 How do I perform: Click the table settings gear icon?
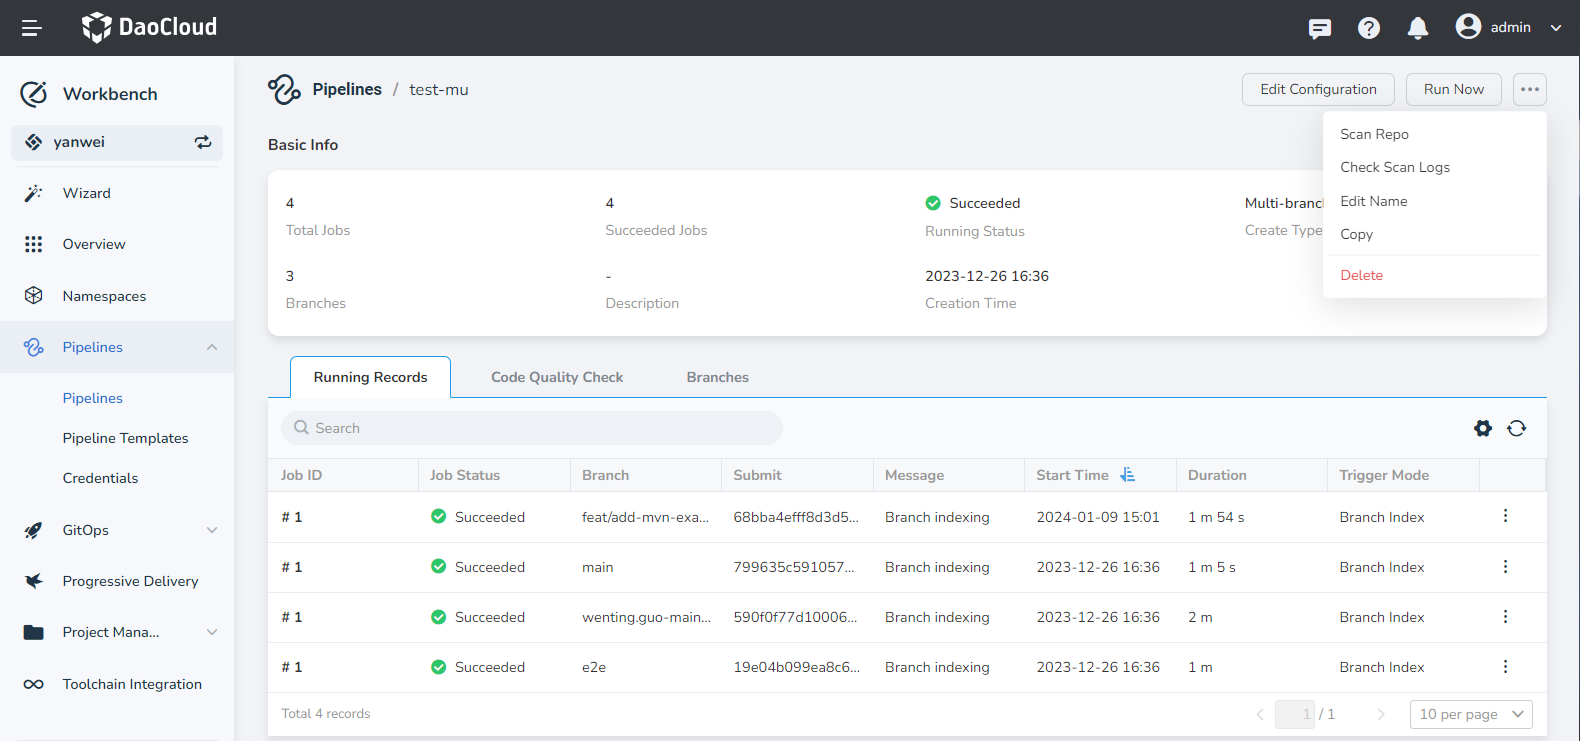click(x=1482, y=428)
